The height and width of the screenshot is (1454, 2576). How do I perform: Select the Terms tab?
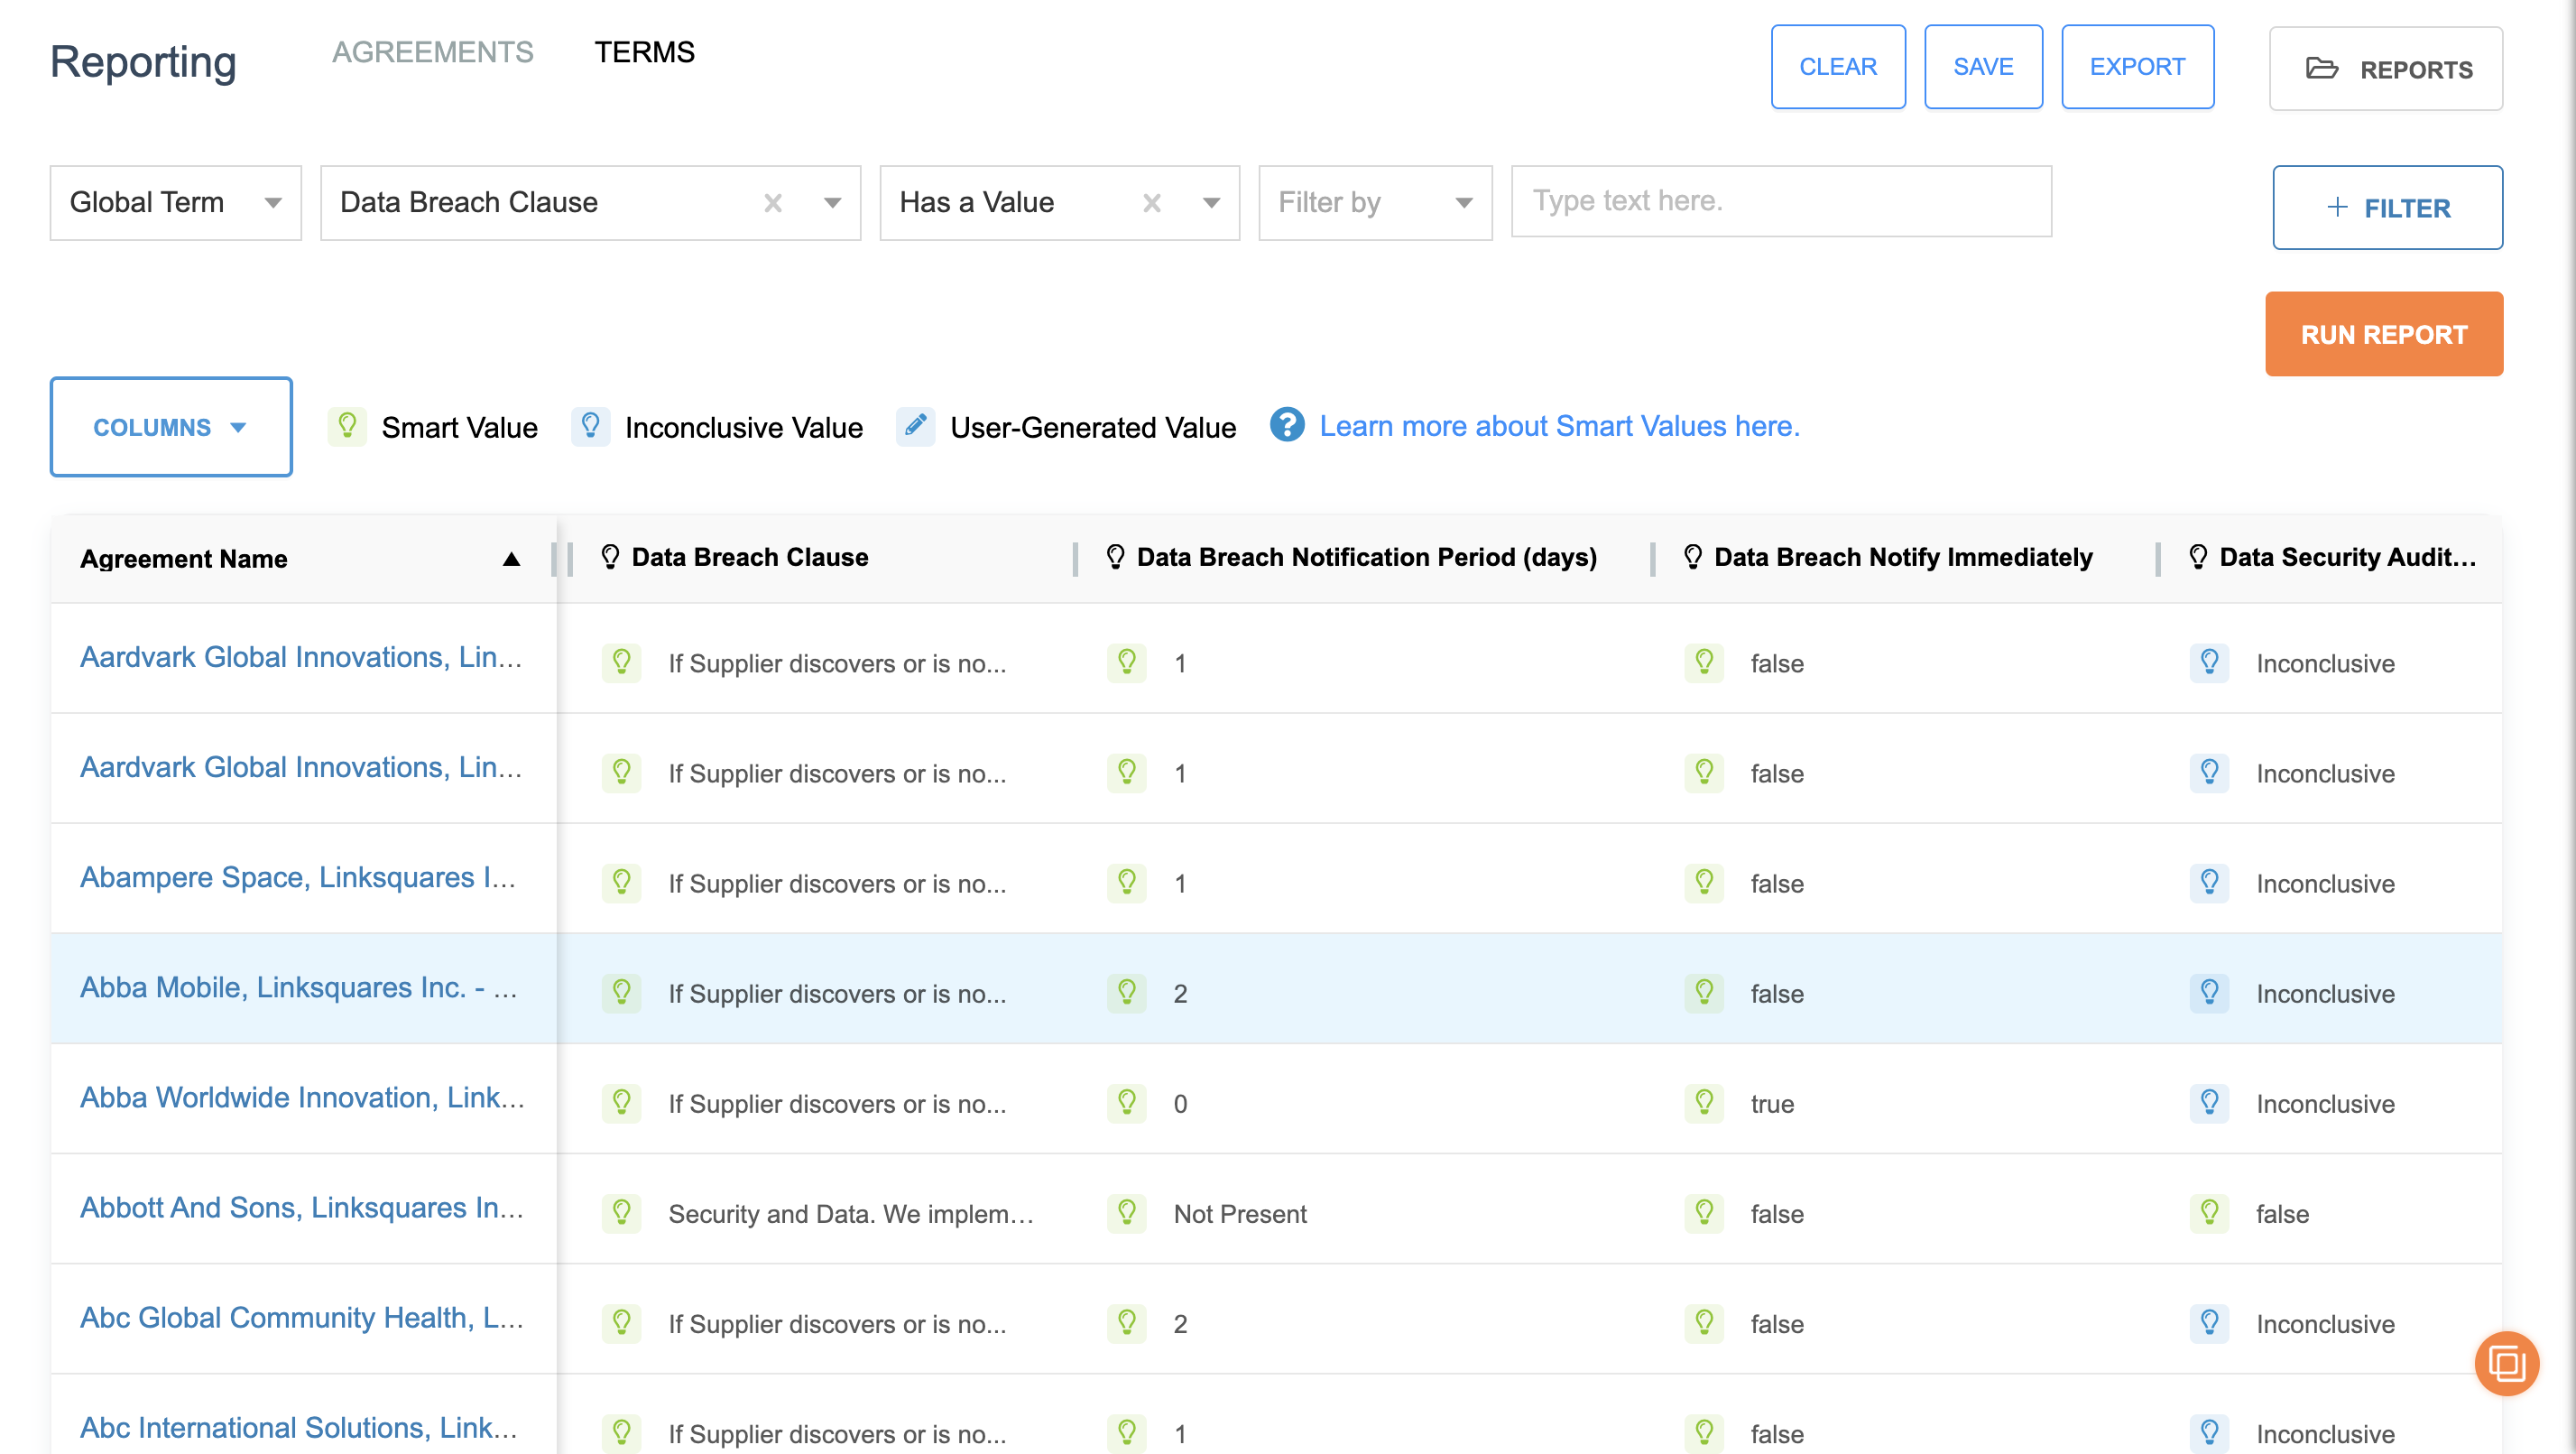[x=645, y=52]
